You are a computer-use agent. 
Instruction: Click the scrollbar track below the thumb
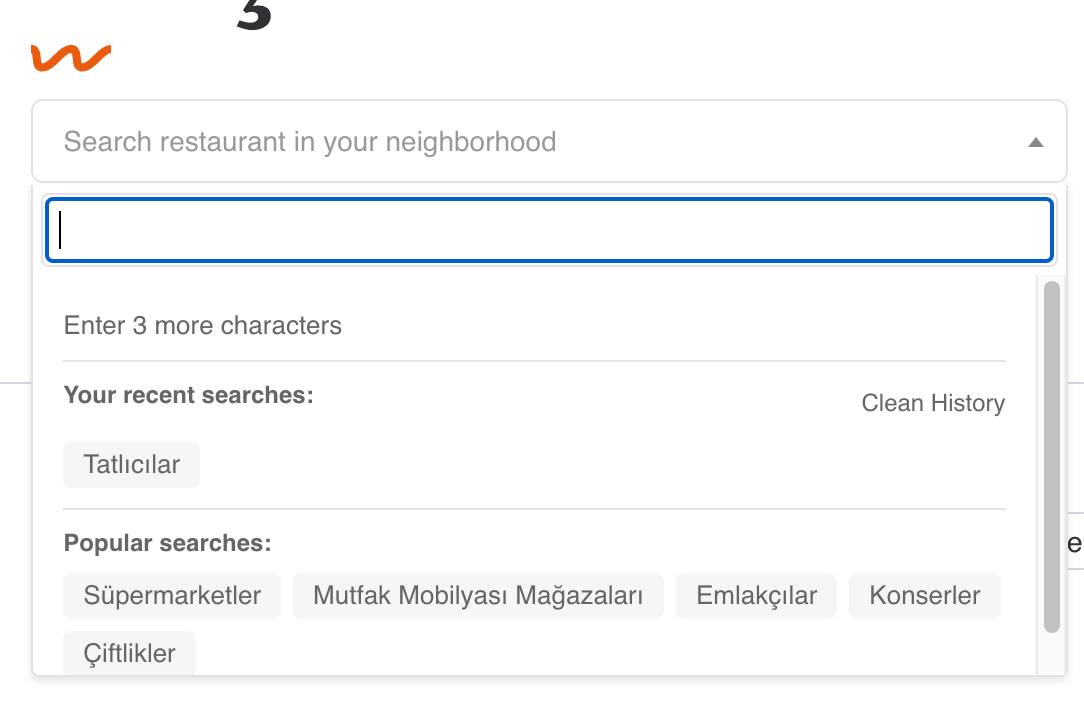tap(1051, 654)
